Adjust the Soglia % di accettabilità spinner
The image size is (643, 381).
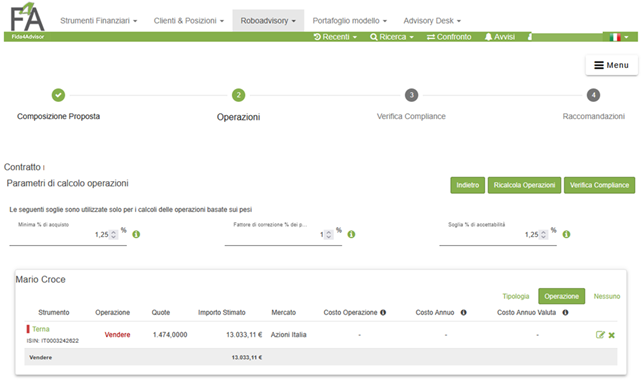543,235
